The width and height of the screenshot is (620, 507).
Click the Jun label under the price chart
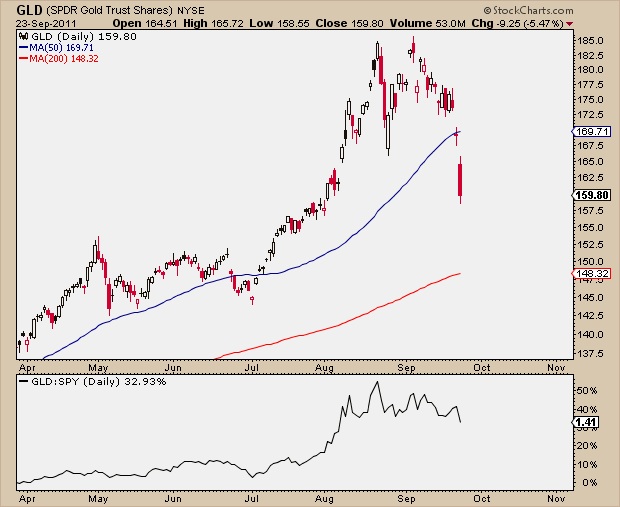(x=173, y=368)
